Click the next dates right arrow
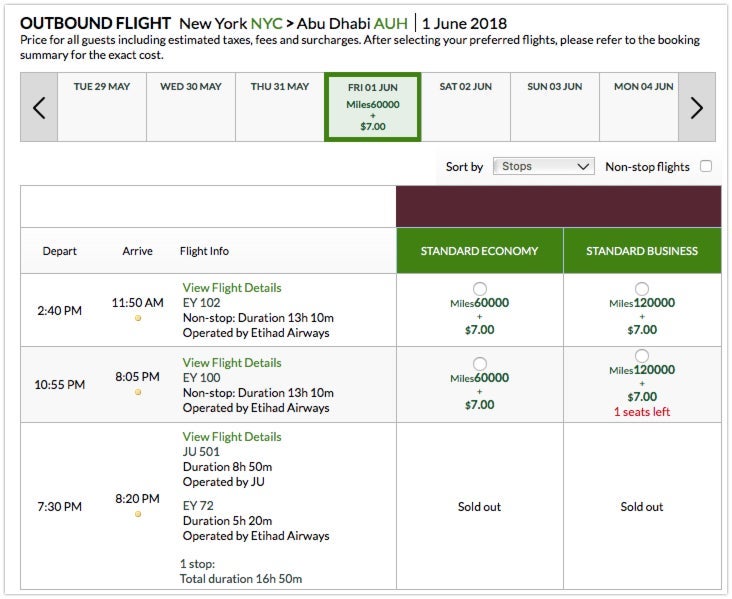Screen dimensions: 732x599 697,107
